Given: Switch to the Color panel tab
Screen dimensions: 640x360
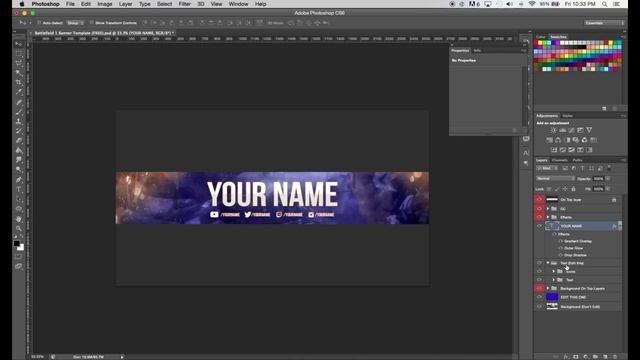Looking at the screenshot, I should click(x=540, y=37).
